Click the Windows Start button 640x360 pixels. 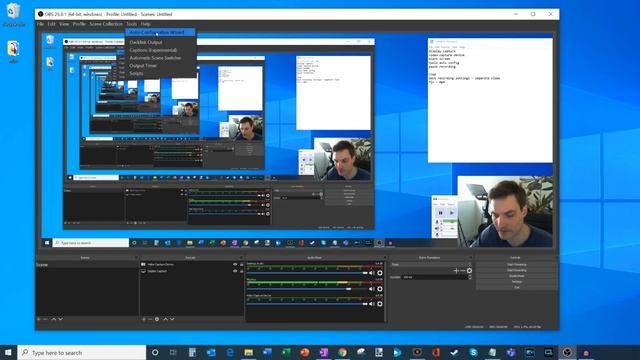tap(8, 353)
